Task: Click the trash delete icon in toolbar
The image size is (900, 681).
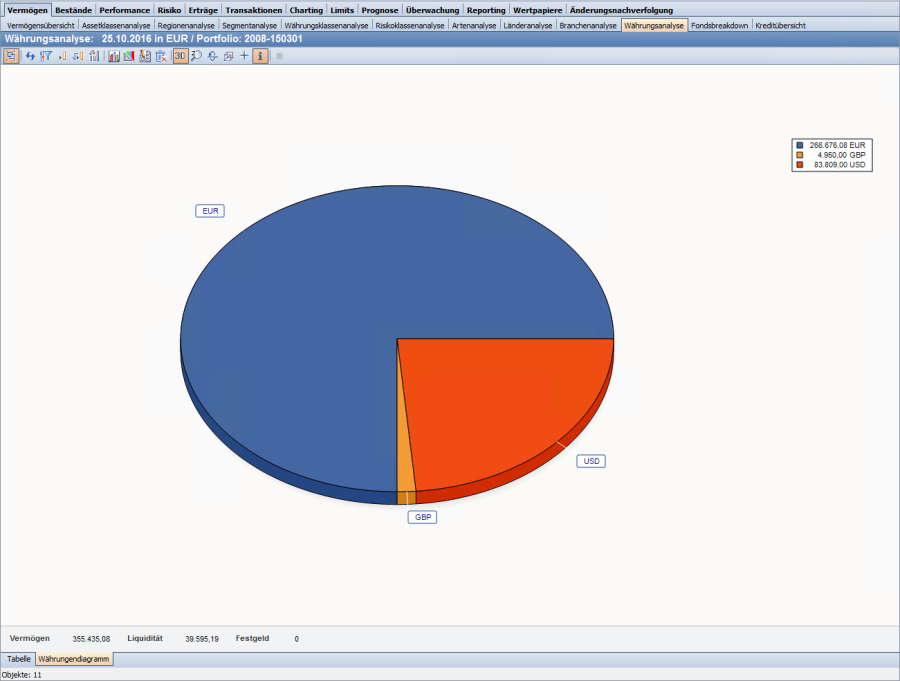Action: click(160, 56)
